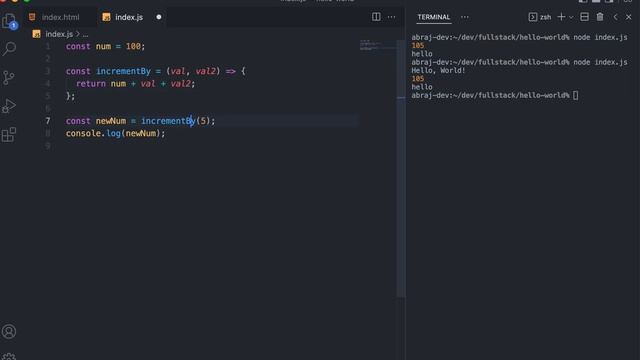Click the editor minimap preview
Viewport: 640px width, 360px height.
pos(378,45)
